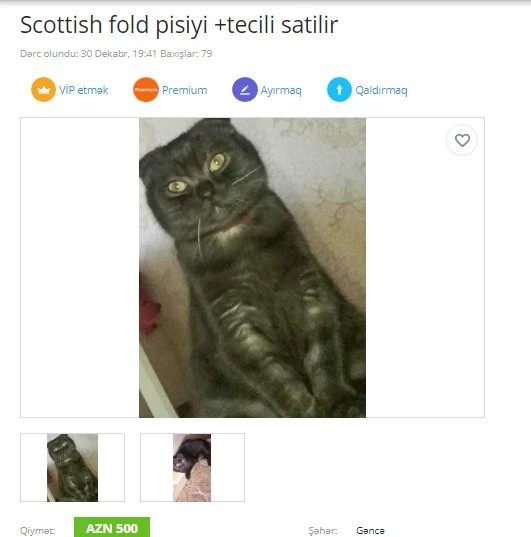Select the Ayırmaq text link
Image resolution: width=531 pixels, height=537 pixels.
click(281, 91)
